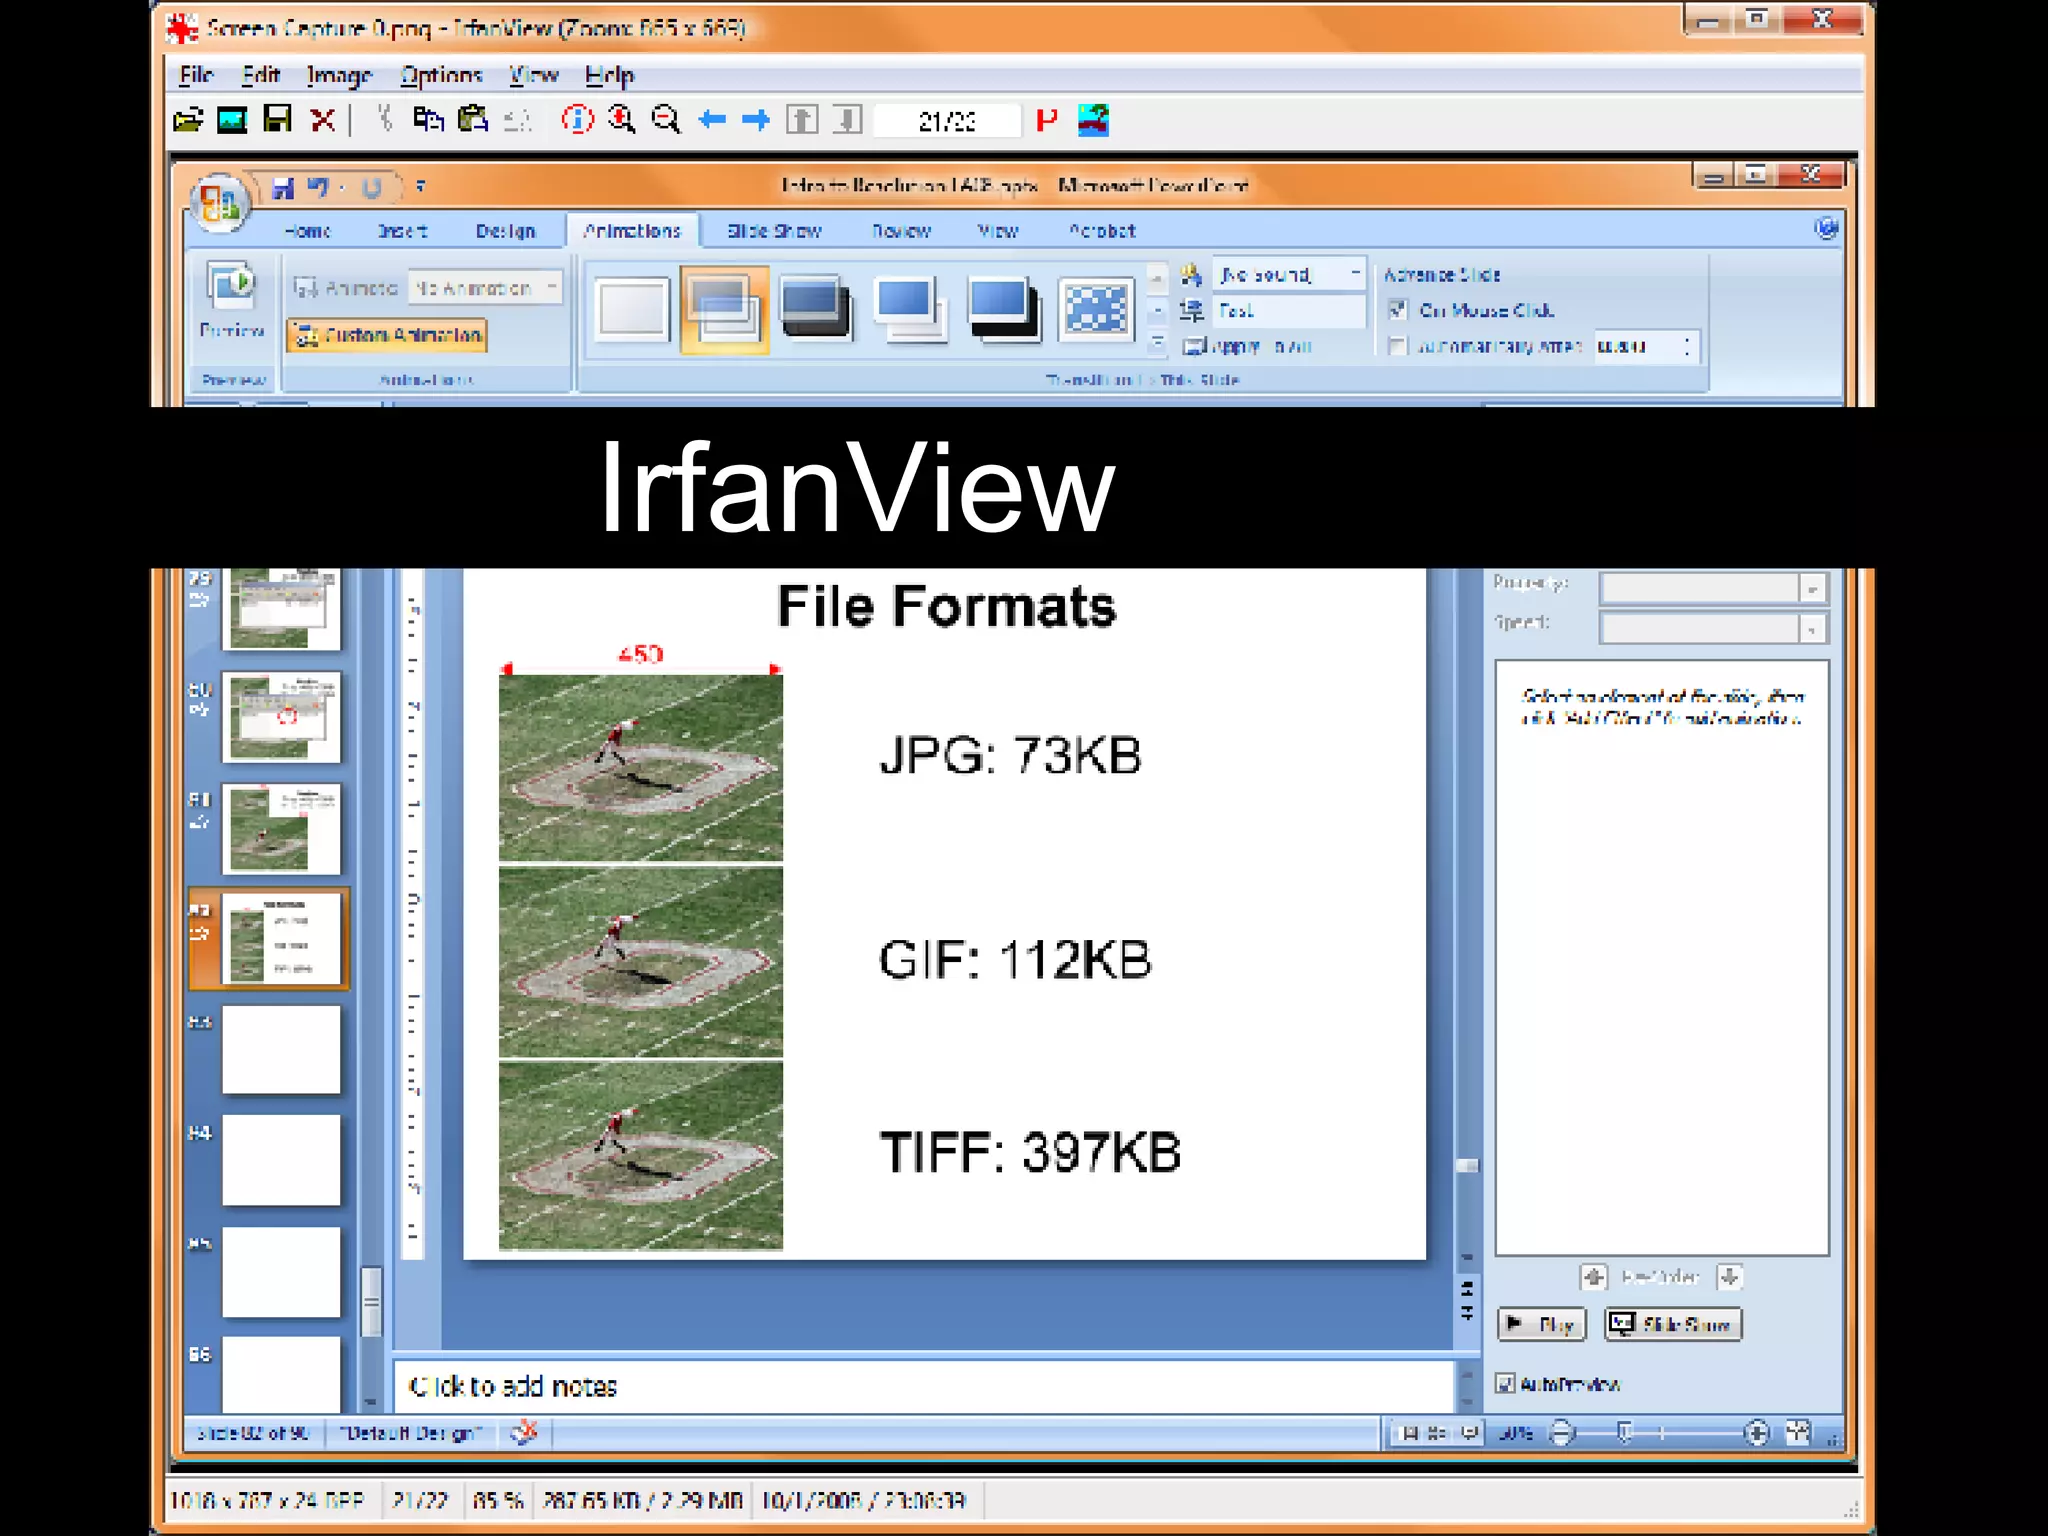This screenshot has height=1536, width=2048.
Task: Click the PowerPoint zoom out minus button
Action: (1562, 1433)
